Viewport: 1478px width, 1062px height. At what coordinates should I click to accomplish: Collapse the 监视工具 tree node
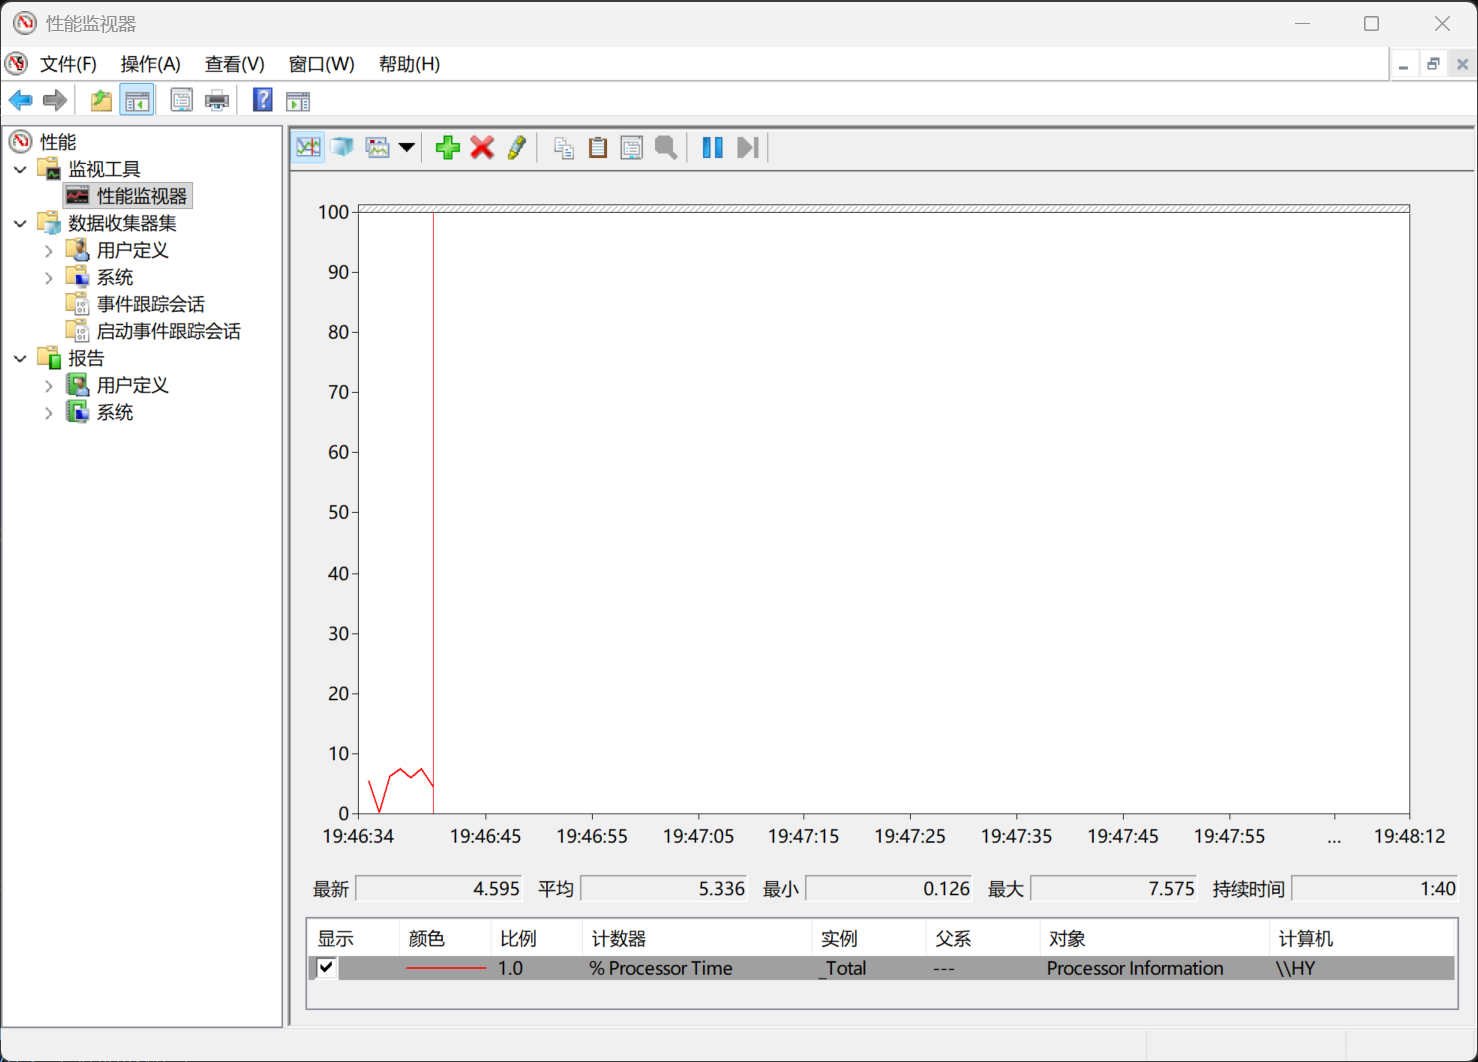click(20, 170)
